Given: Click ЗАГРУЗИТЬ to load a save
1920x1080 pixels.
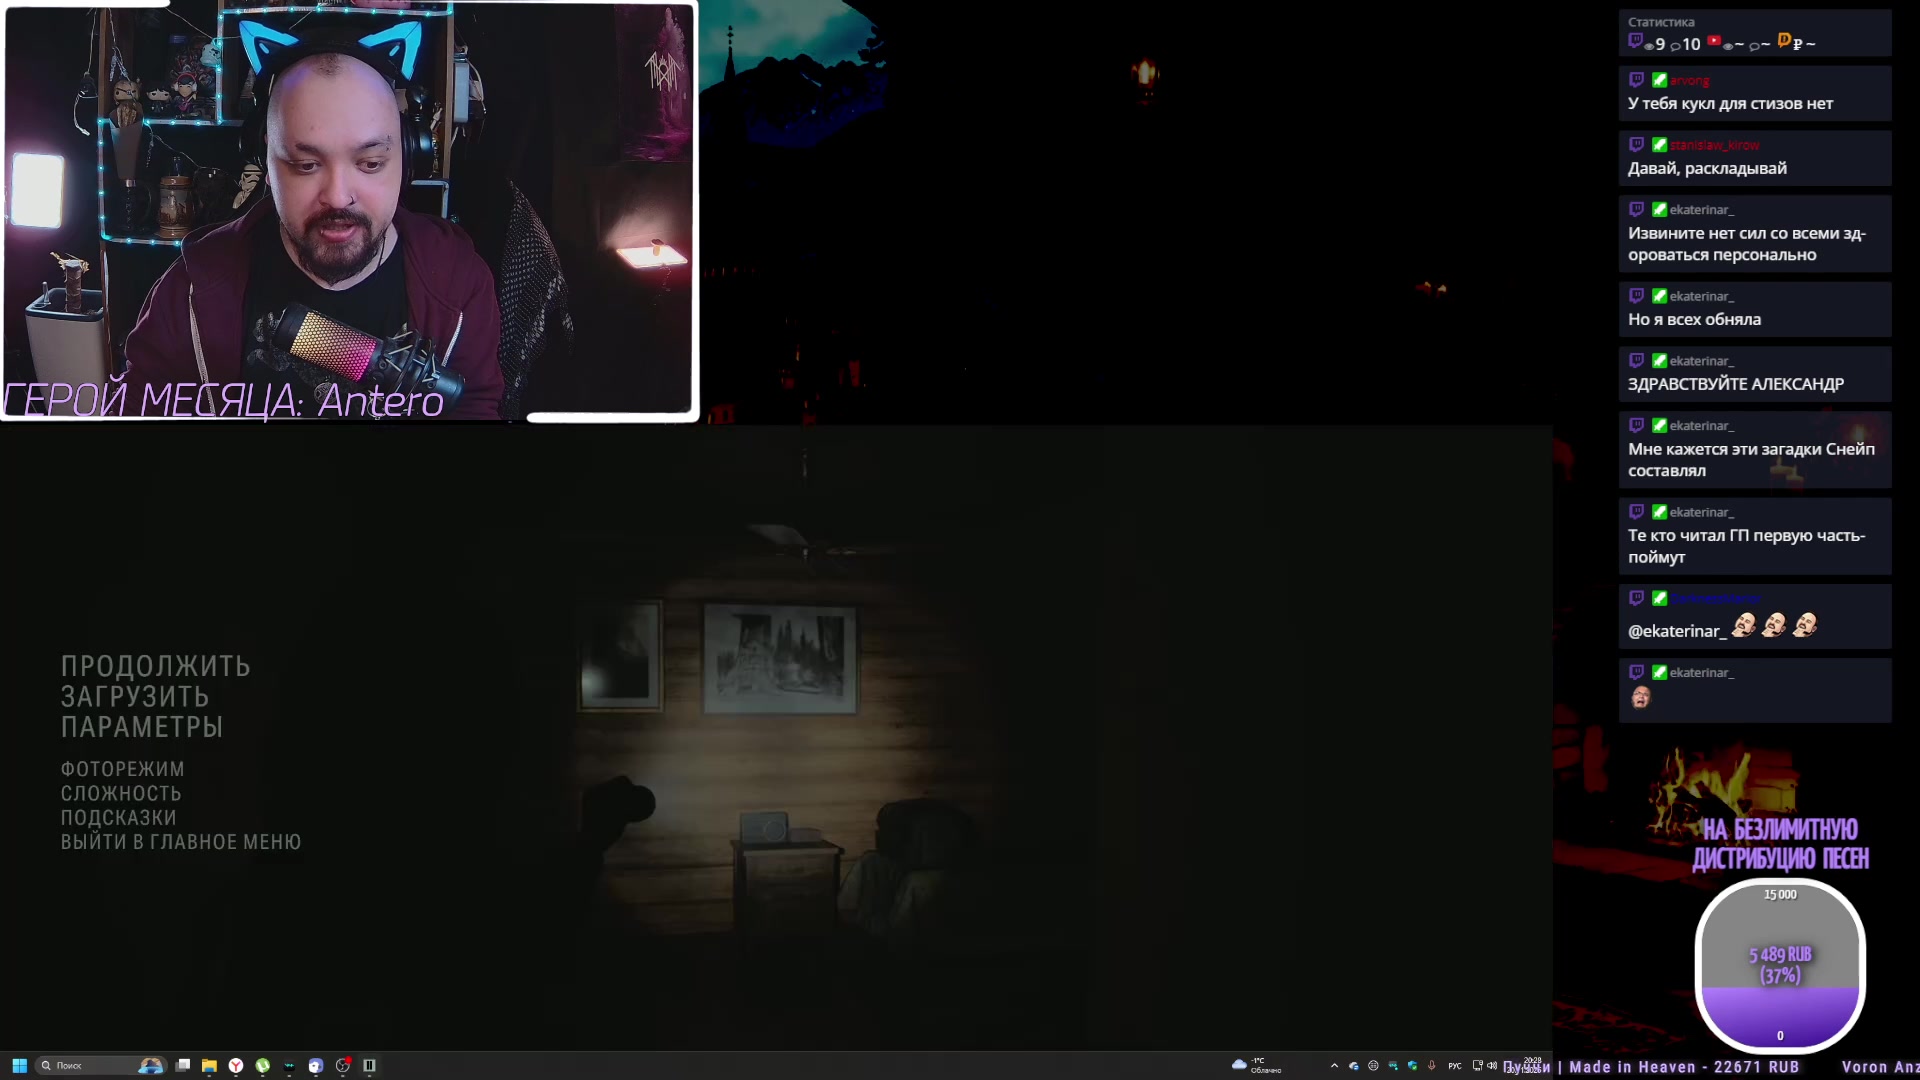Looking at the screenshot, I should [135, 696].
